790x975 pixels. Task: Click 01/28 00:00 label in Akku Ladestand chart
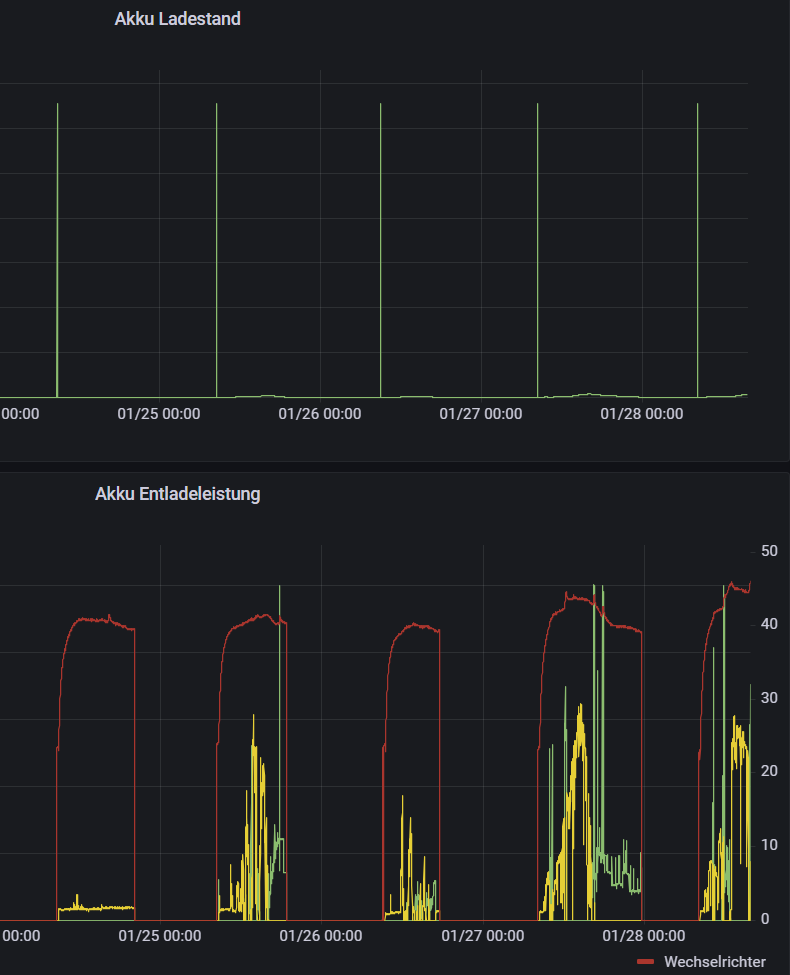[x=642, y=413]
